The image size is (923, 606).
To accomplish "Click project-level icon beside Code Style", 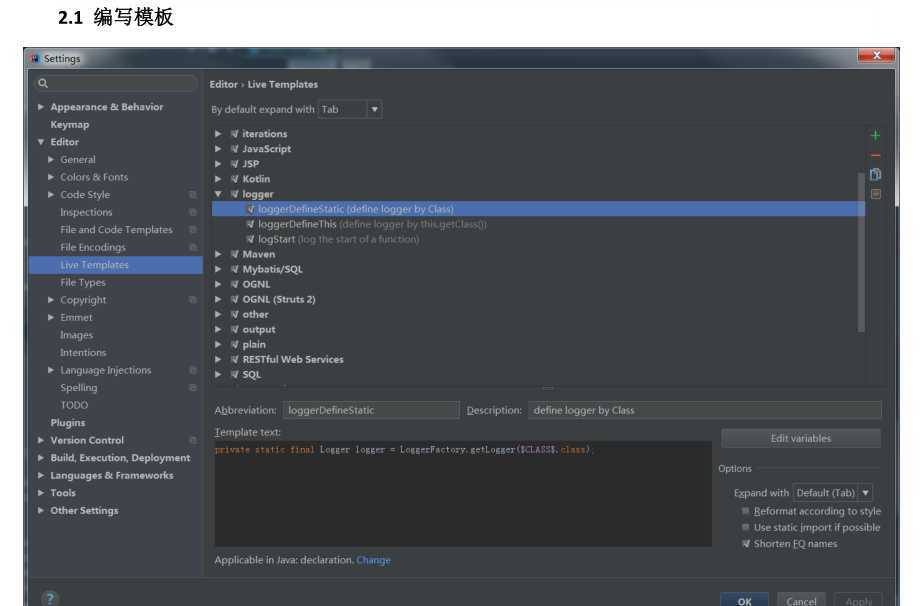I will click(192, 194).
